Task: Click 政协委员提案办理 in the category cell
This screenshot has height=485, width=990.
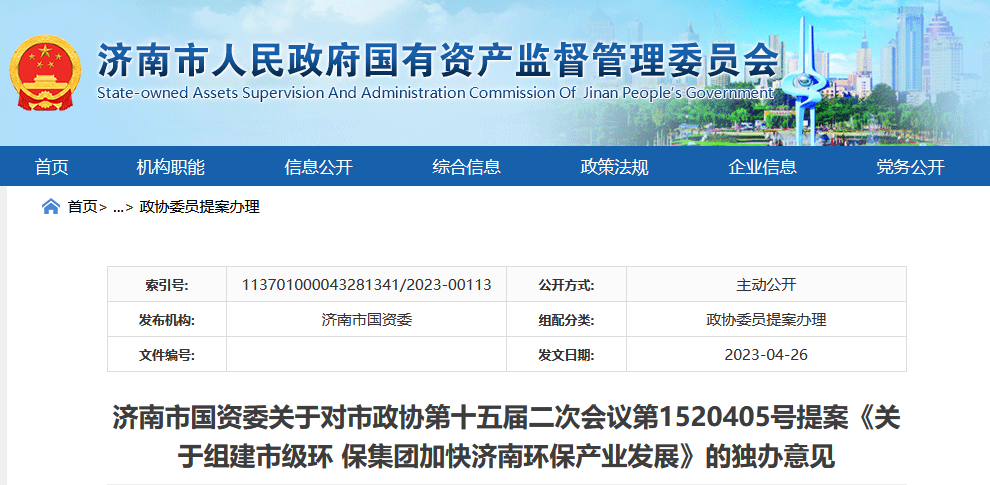Action: tap(766, 320)
